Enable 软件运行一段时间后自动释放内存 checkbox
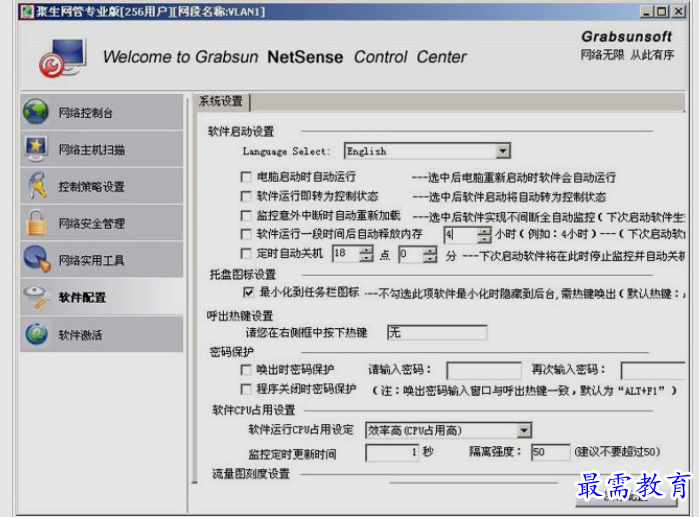The height and width of the screenshot is (517, 699). coord(246,234)
